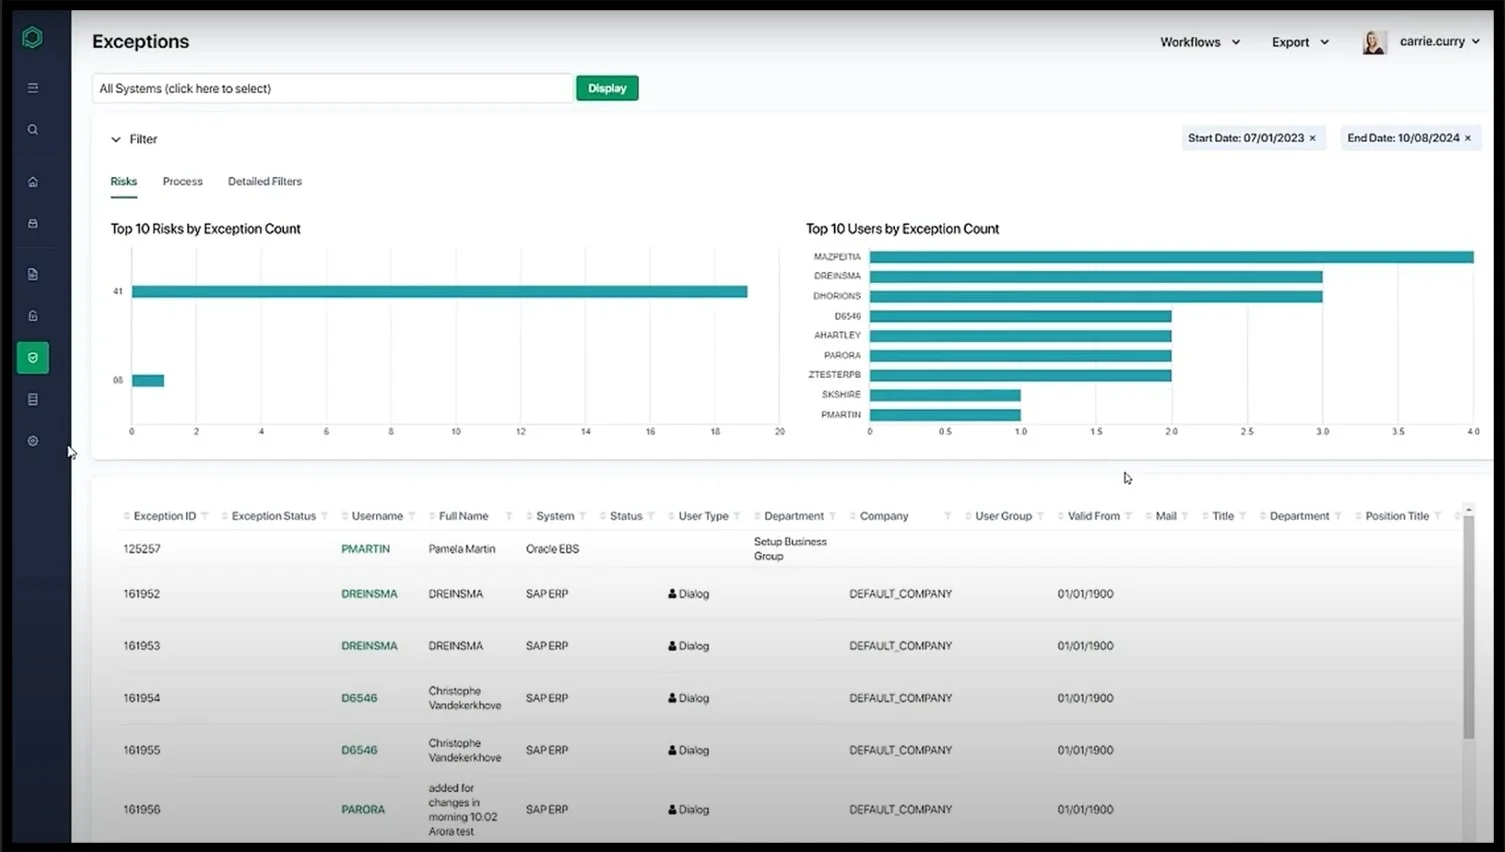Open the PMARTIN user link in the table
Image resolution: width=1505 pixels, height=852 pixels.
tap(366, 548)
